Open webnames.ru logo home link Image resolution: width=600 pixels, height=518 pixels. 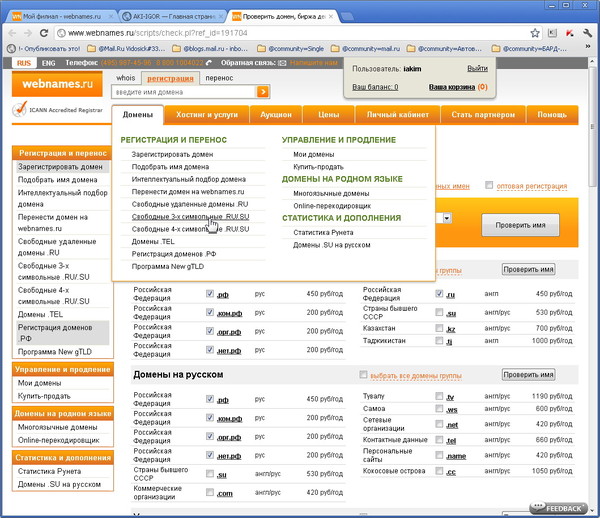click(57, 84)
